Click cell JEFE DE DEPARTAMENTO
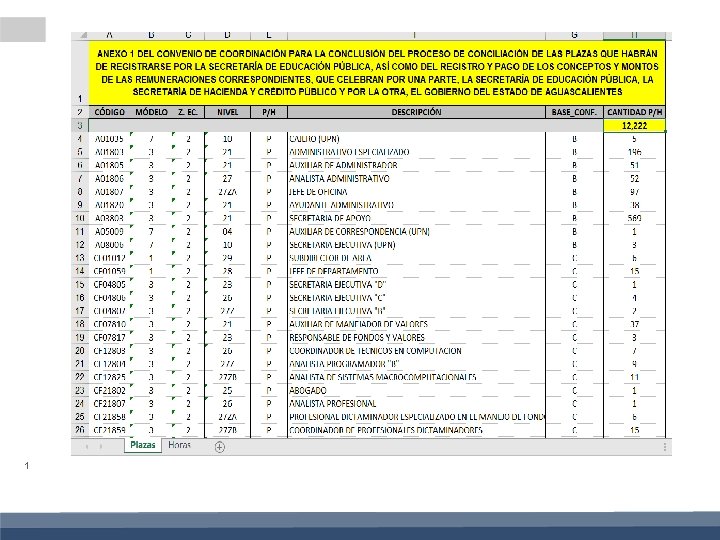Image resolution: width=720 pixels, height=540 pixels. pyautogui.click(x=416, y=271)
